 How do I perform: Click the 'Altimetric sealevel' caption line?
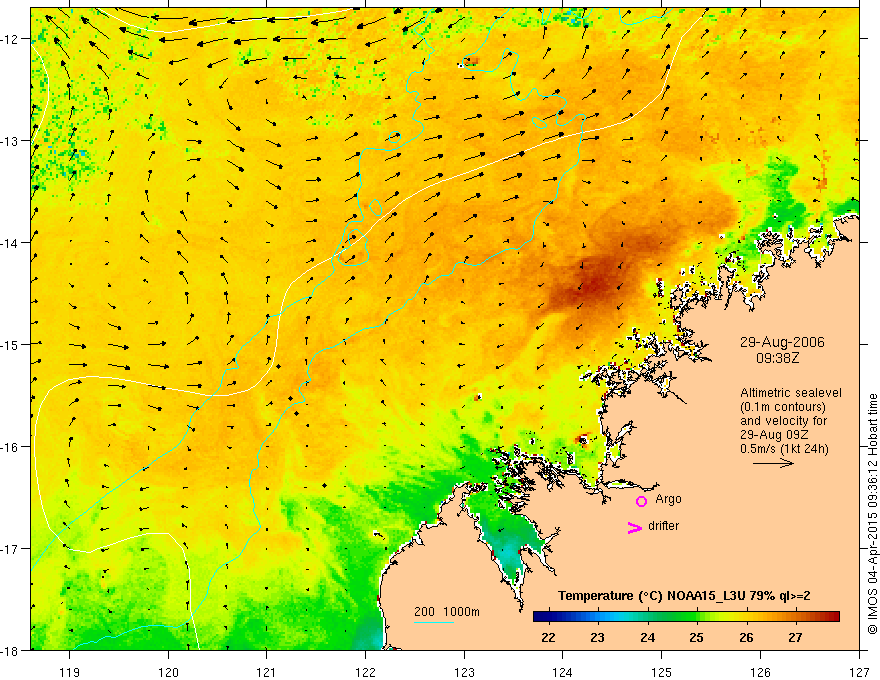791,393
